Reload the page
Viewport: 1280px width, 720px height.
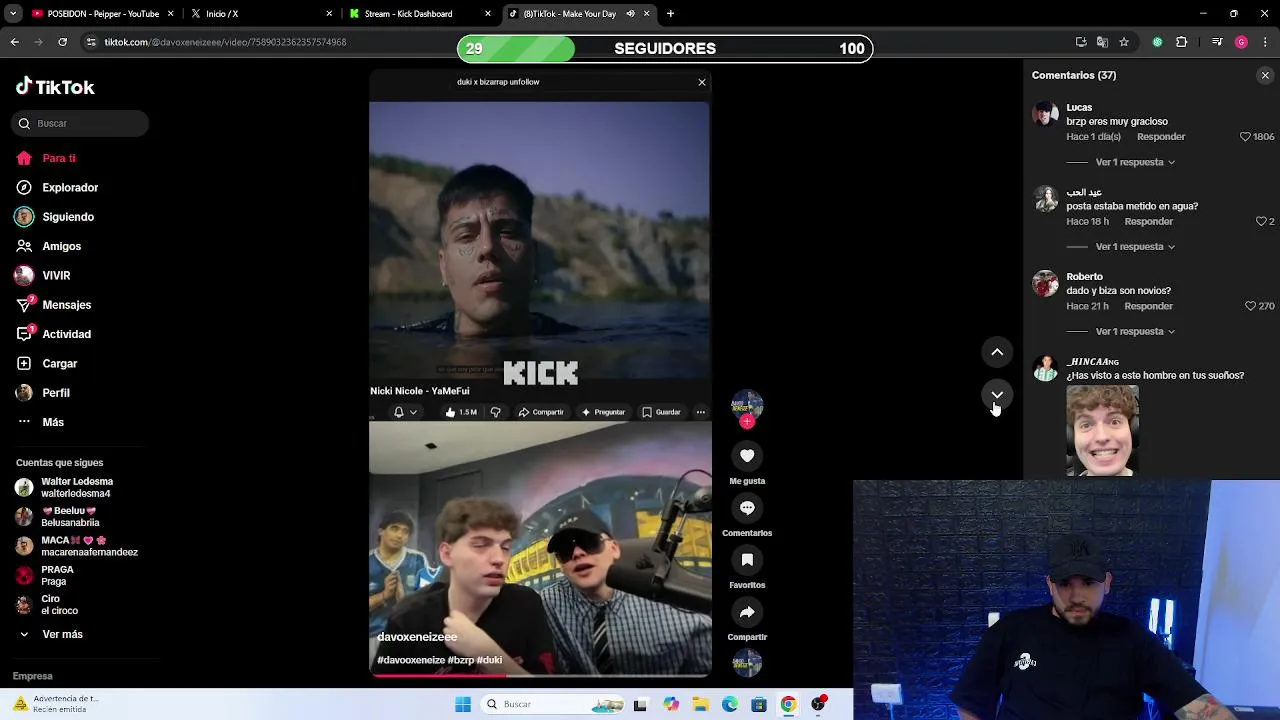point(62,42)
